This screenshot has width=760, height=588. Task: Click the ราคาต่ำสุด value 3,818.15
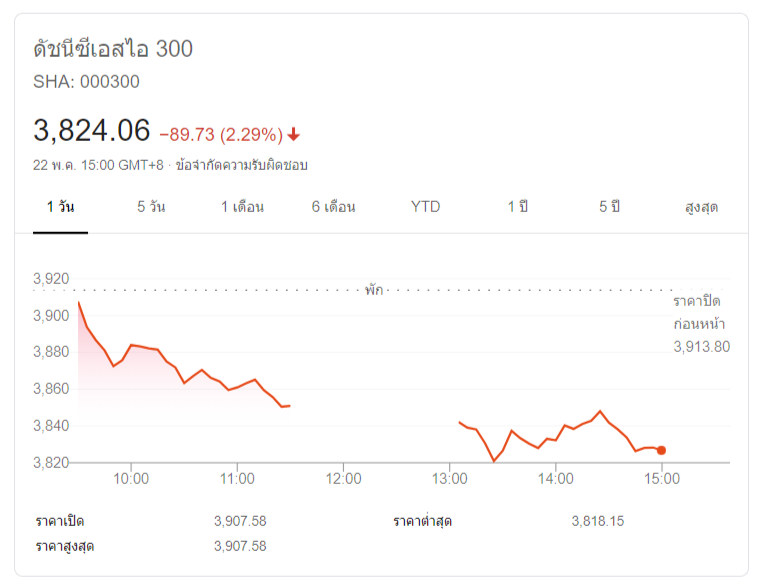(598, 521)
